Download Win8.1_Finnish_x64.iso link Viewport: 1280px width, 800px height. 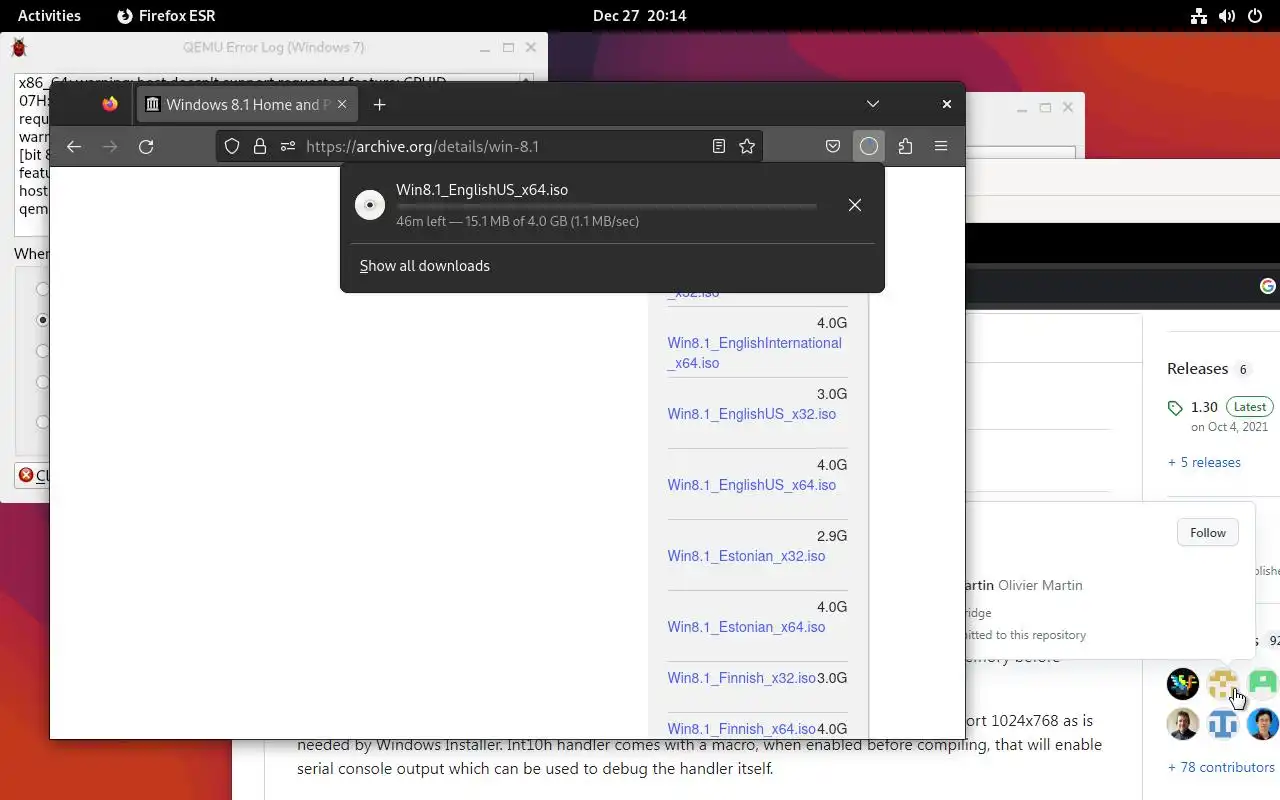point(742,729)
